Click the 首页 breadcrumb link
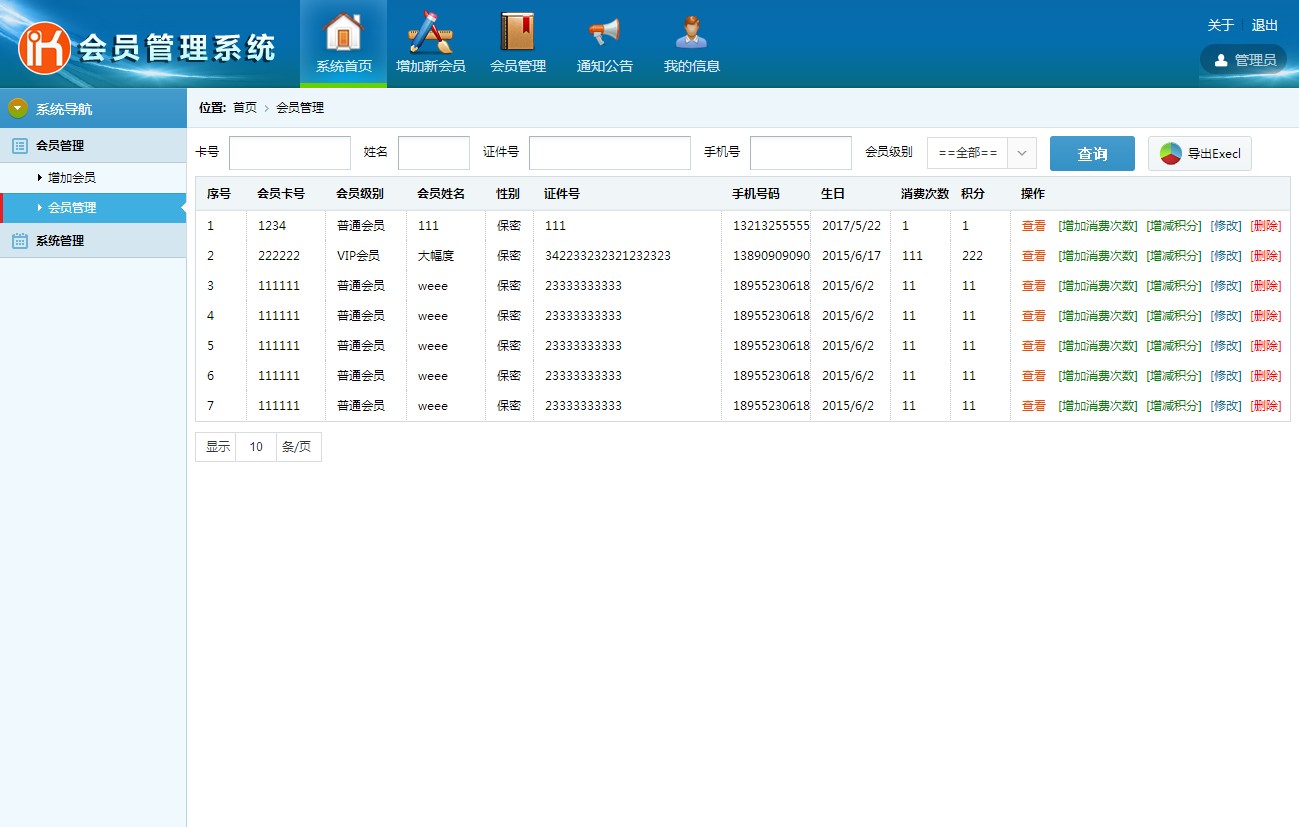Viewport: 1299px width, 827px height. click(x=245, y=108)
